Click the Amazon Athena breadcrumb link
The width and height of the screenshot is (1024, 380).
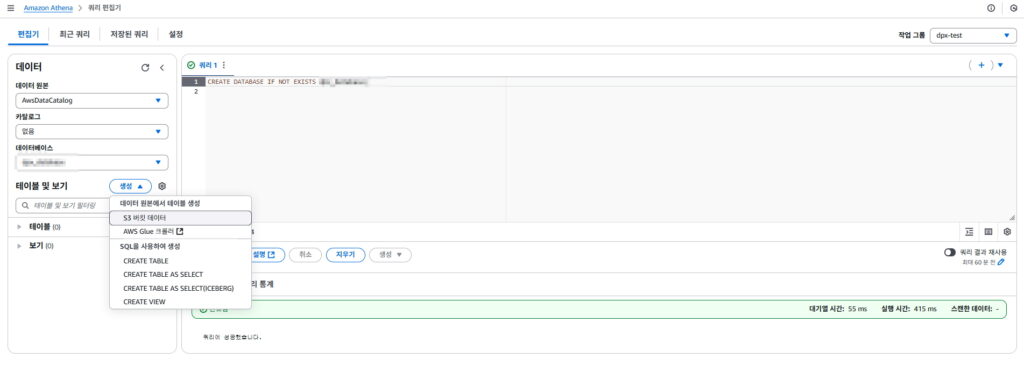click(49, 8)
